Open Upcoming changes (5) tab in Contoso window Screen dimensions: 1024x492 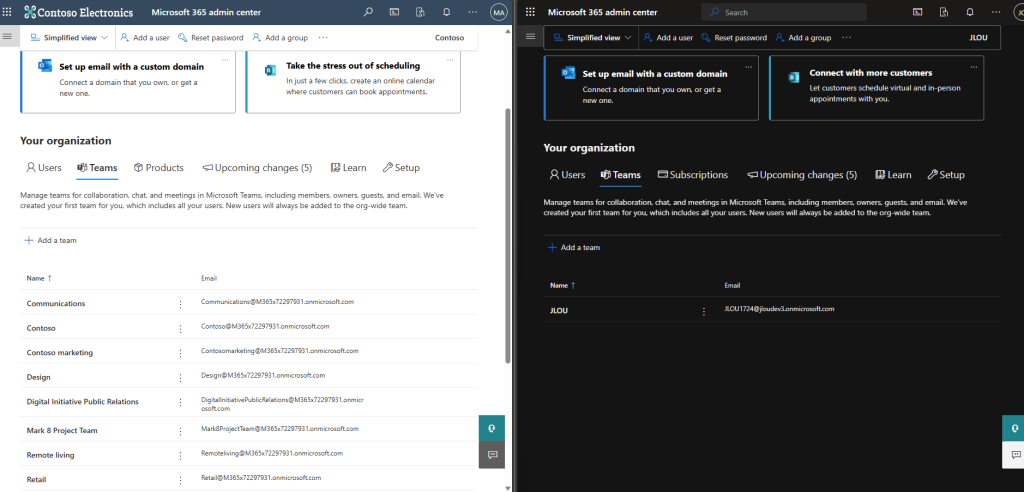coord(257,168)
